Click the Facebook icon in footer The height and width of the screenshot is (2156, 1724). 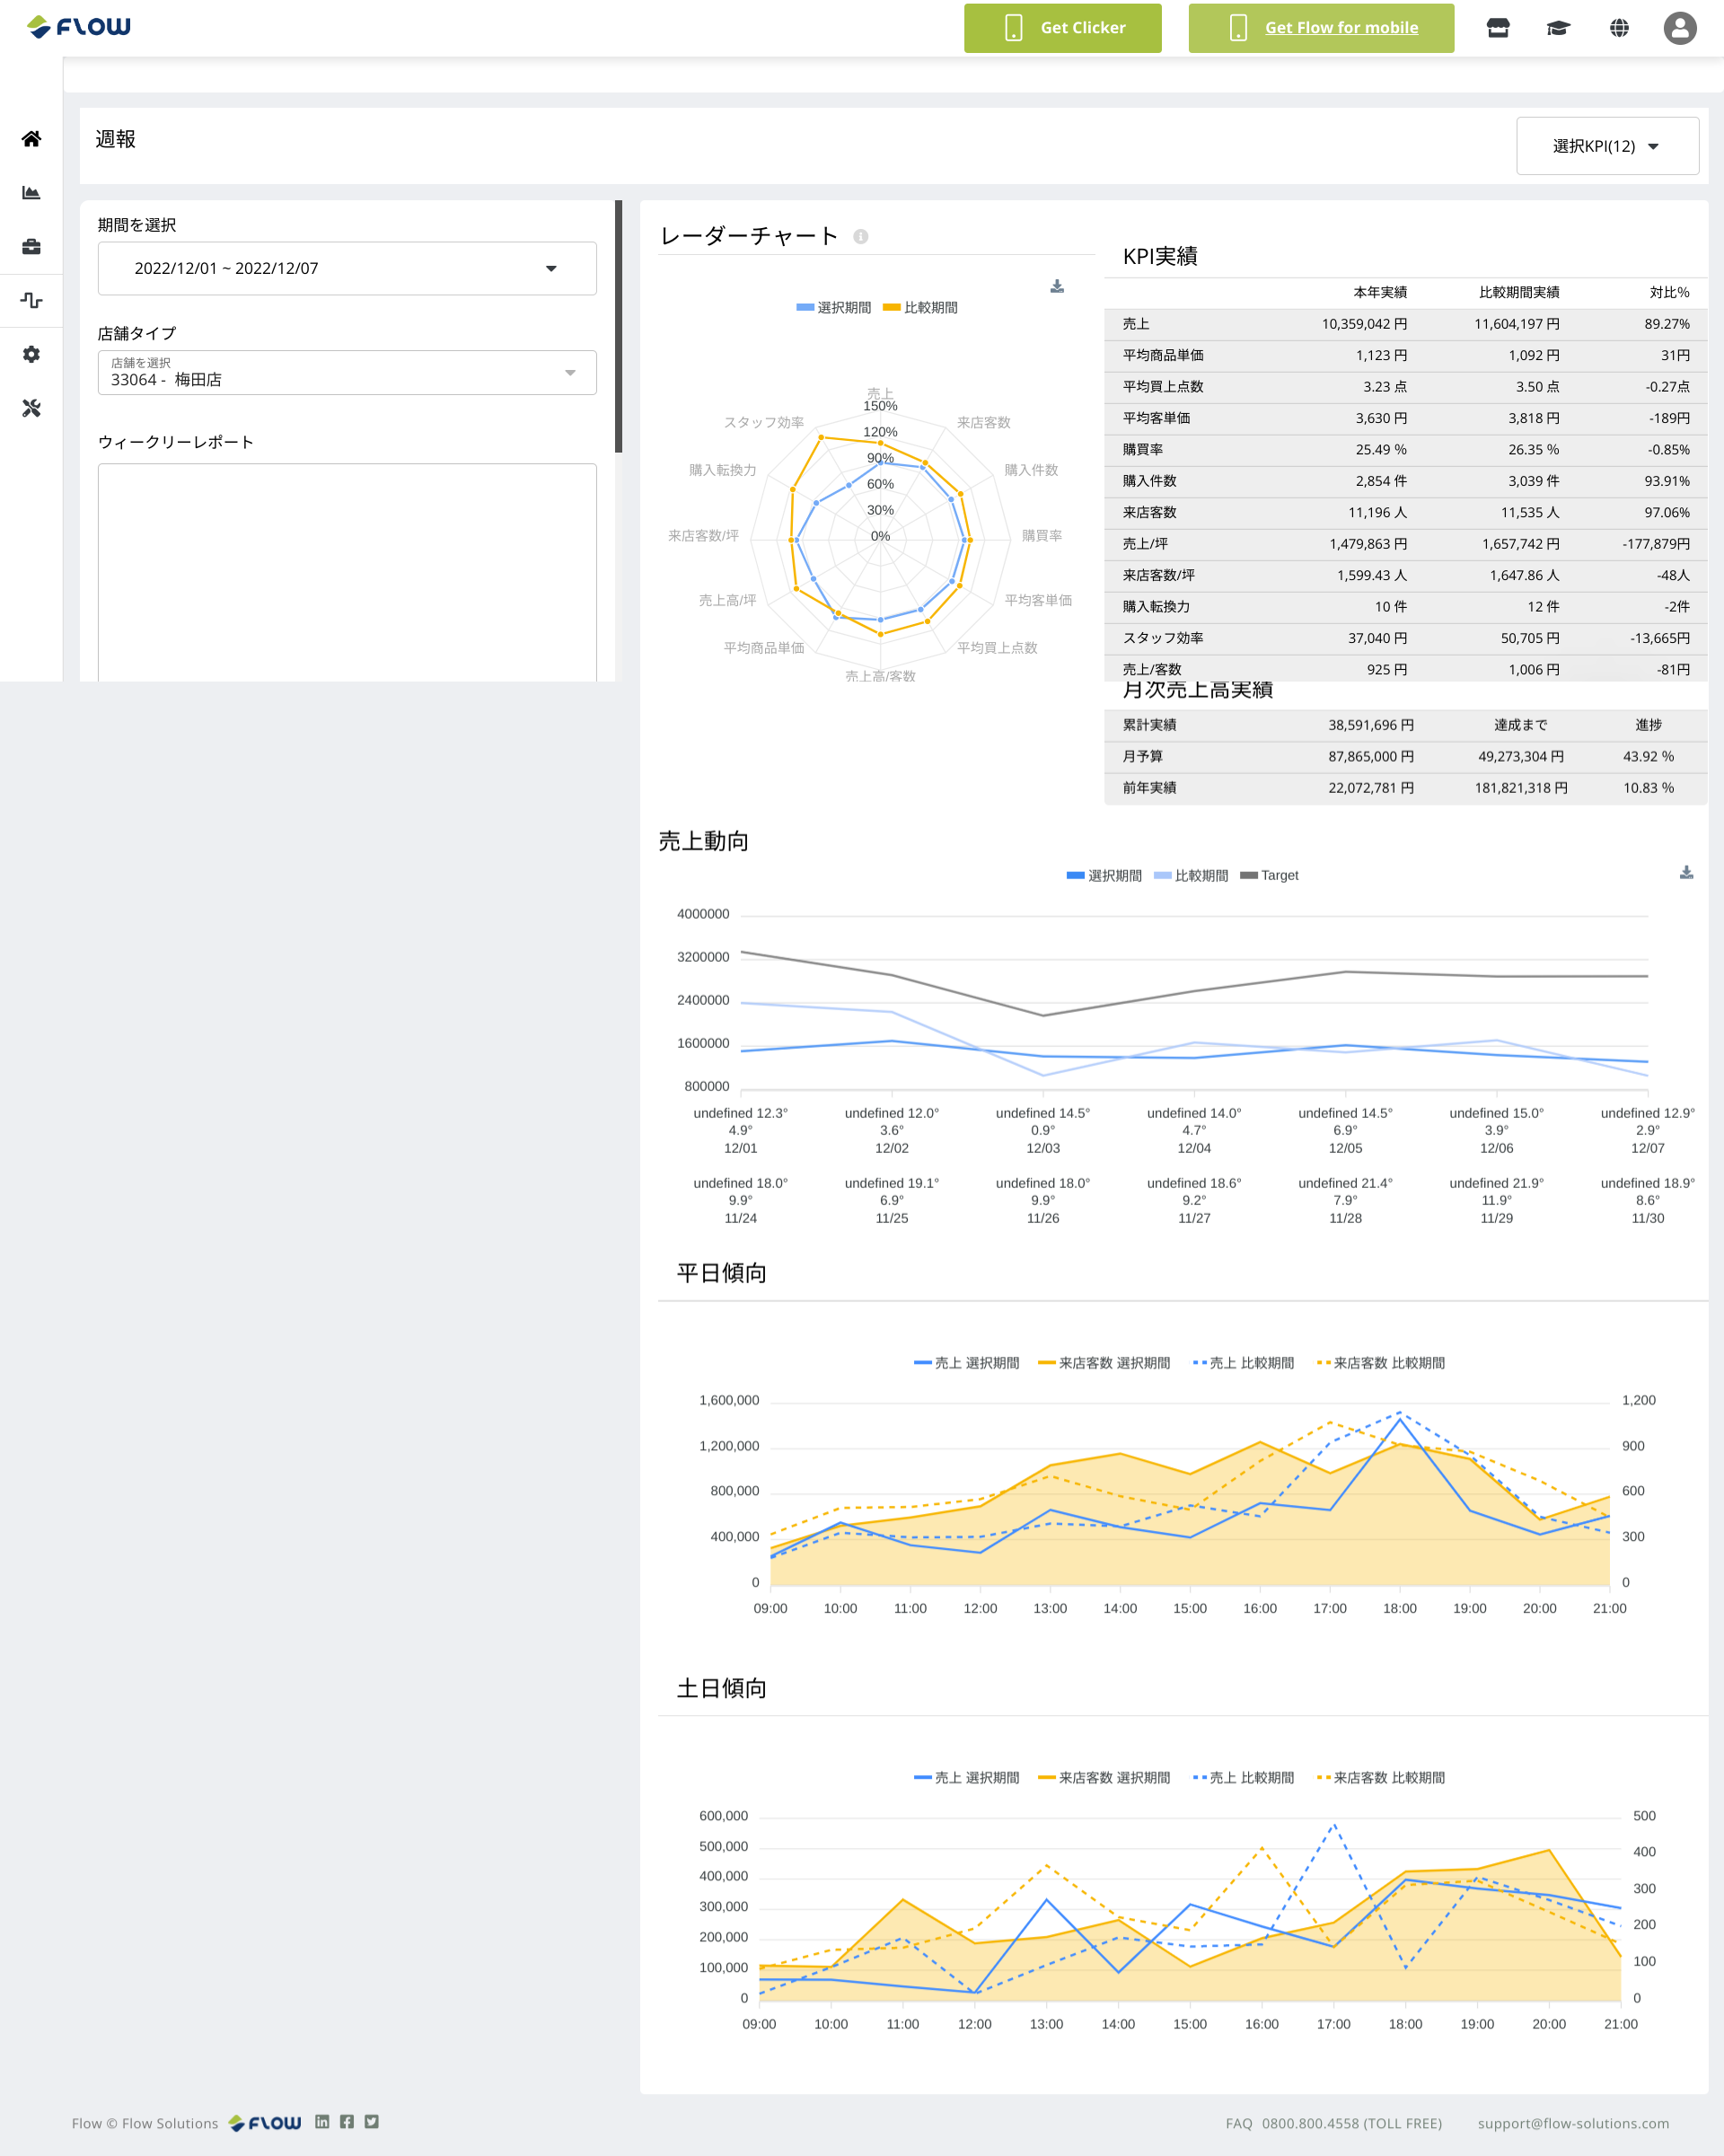(347, 2121)
